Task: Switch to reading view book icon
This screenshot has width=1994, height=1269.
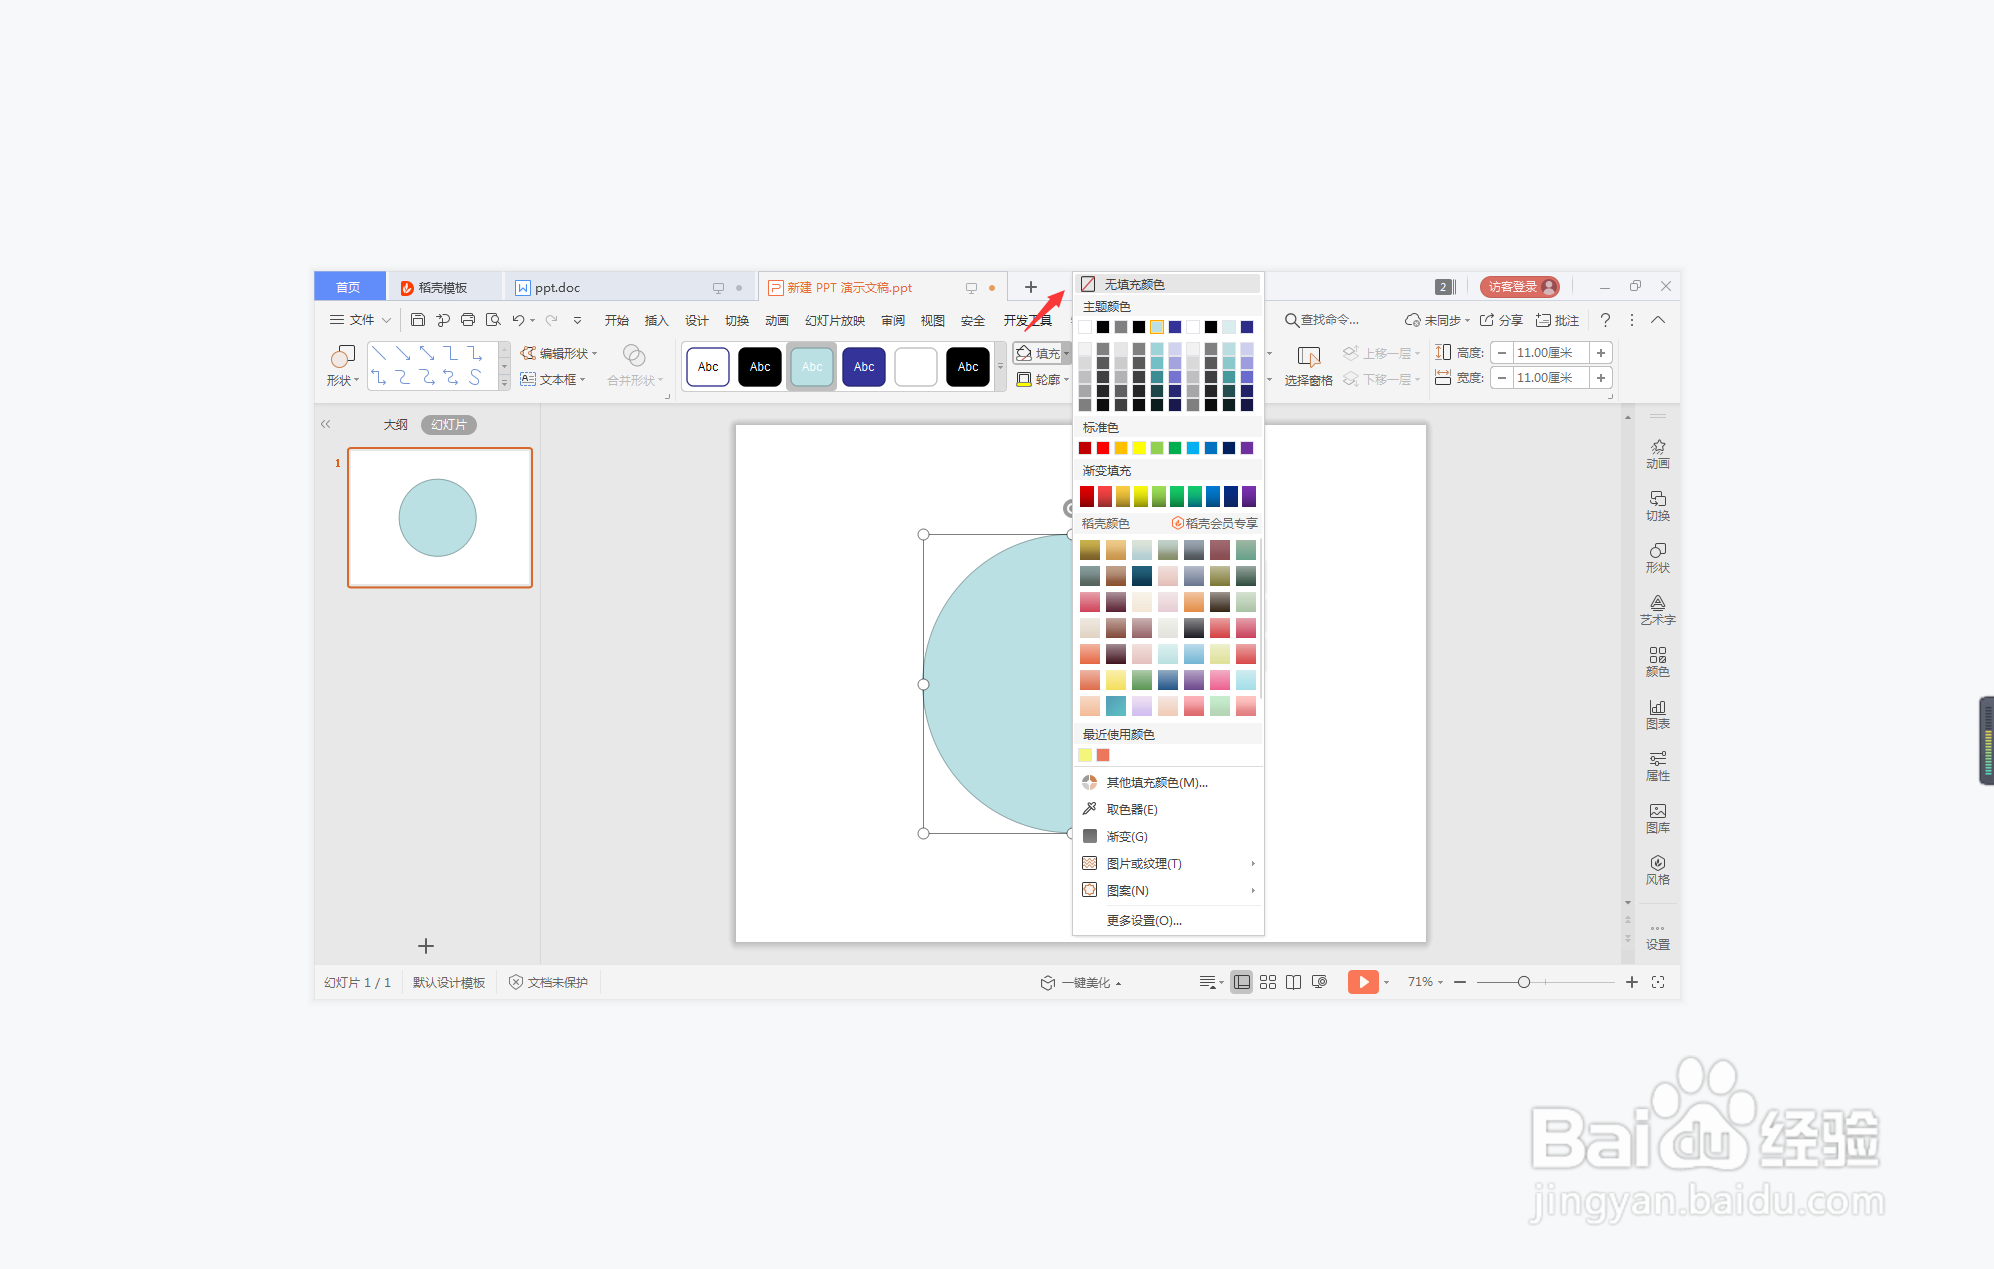Action: click(x=1293, y=982)
